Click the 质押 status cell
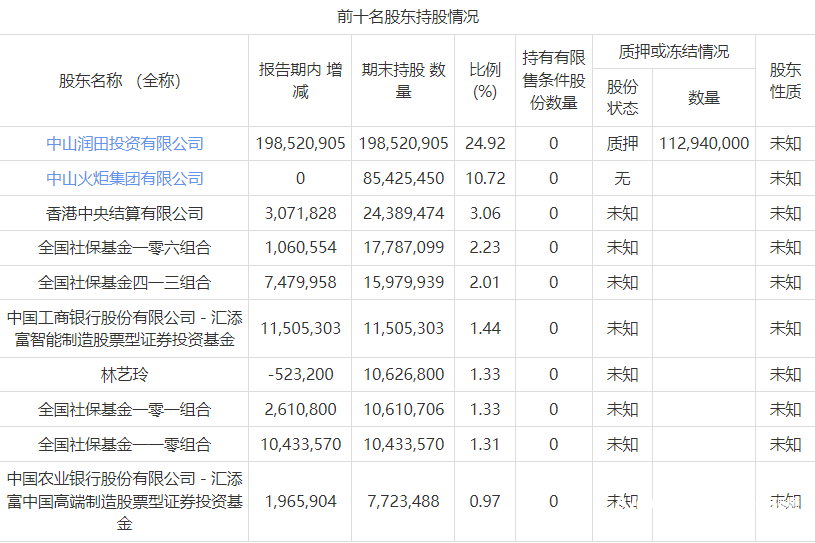This screenshot has width=815, height=543. coord(622,144)
